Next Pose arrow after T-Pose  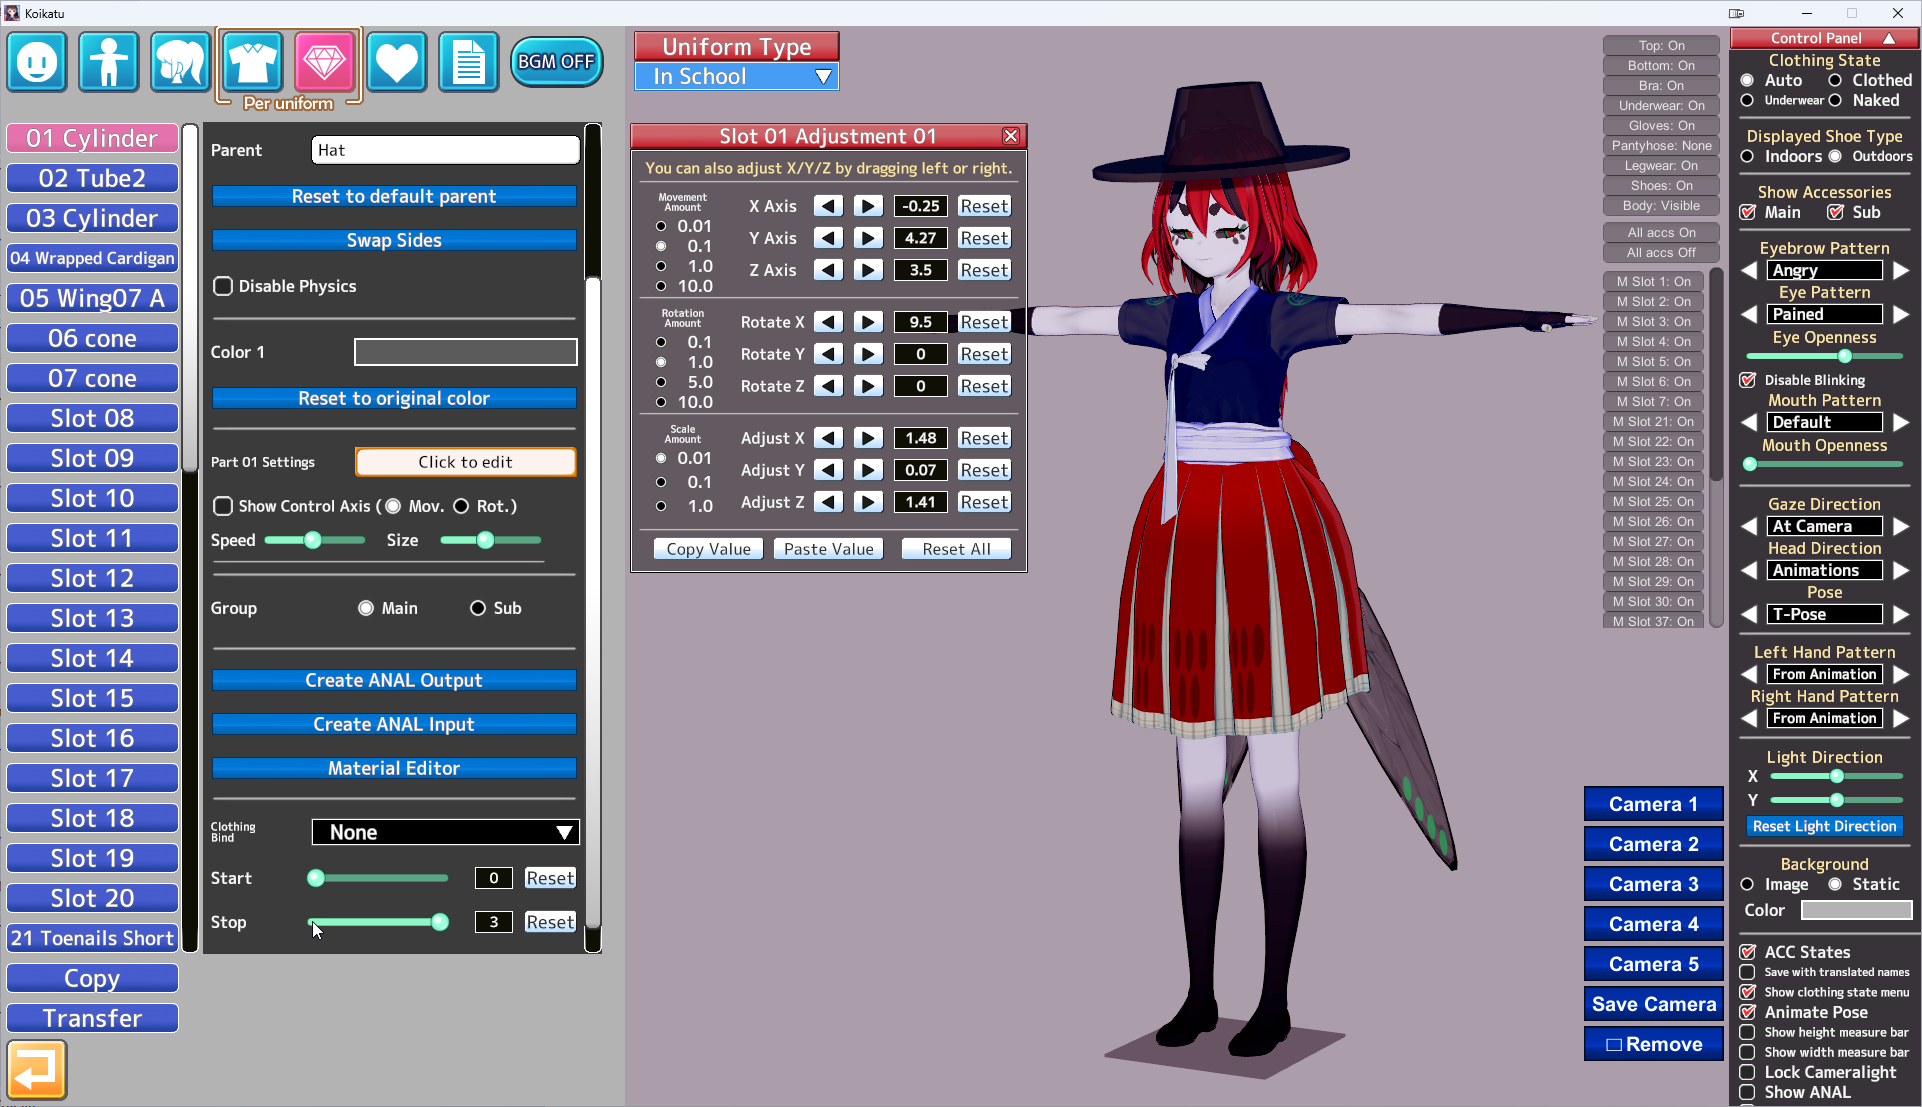click(1901, 614)
